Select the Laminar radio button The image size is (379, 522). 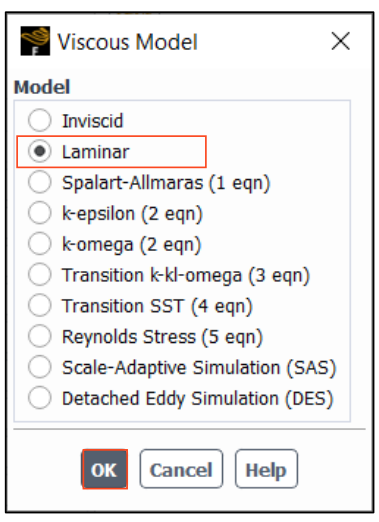pyautogui.click(x=40, y=151)
